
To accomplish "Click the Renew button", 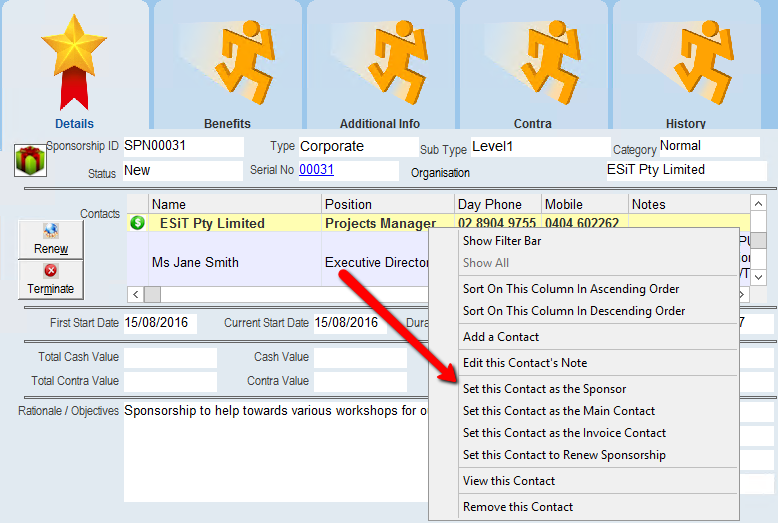I will click(x=51, y=240).
